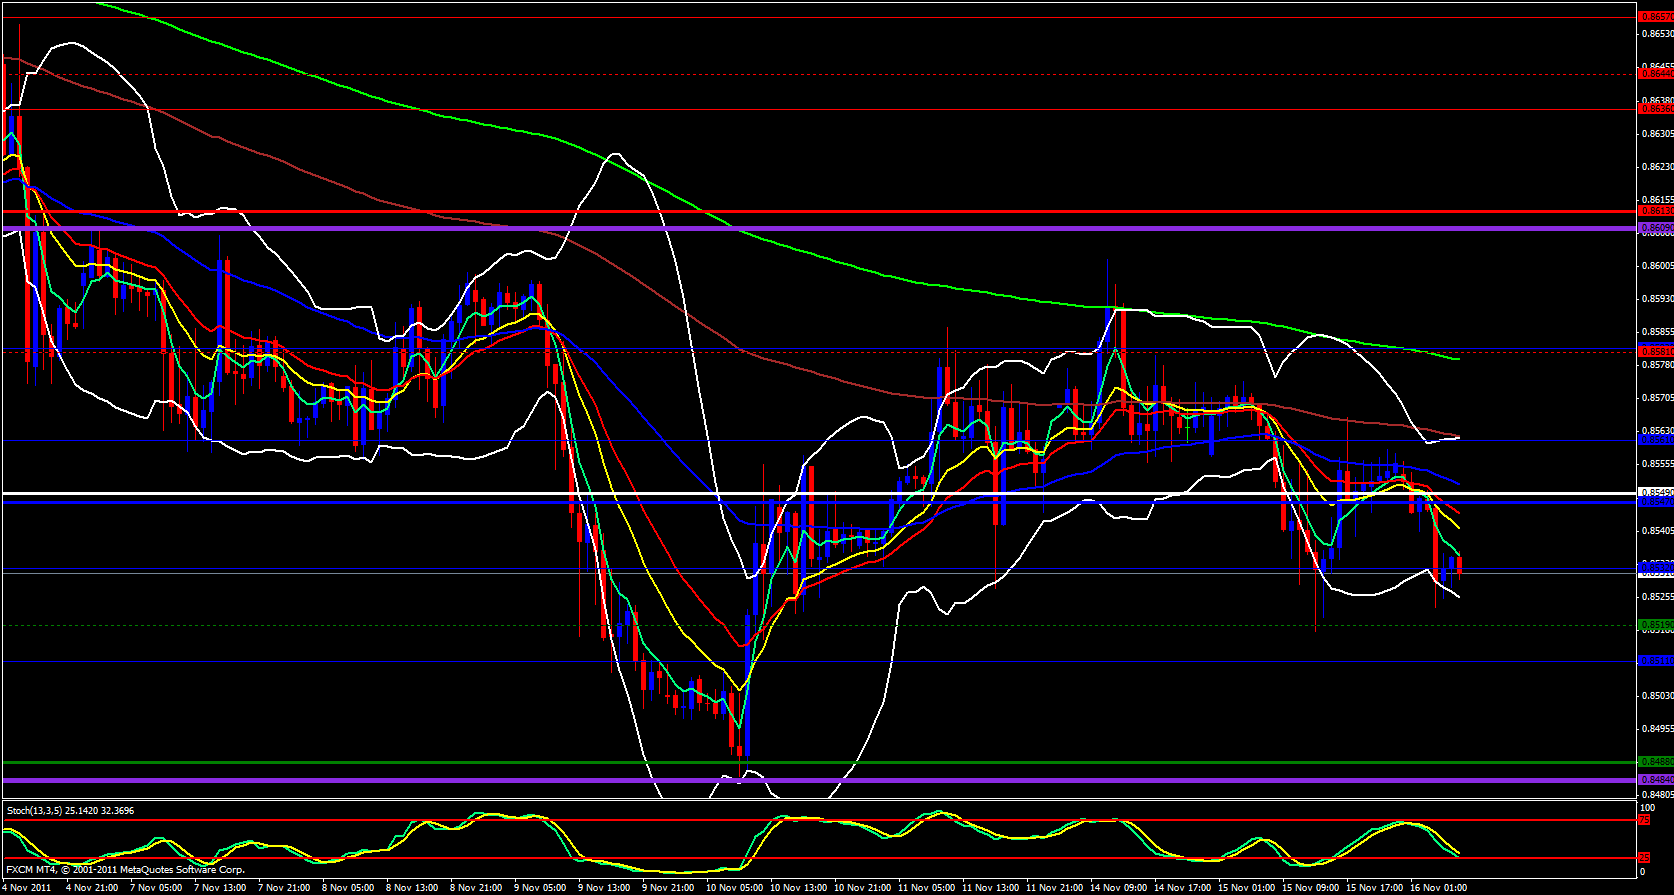The width and height of the screenshot is (1674, 895).
Task: Click the green 0.85190 price label
Action: 1655,625
